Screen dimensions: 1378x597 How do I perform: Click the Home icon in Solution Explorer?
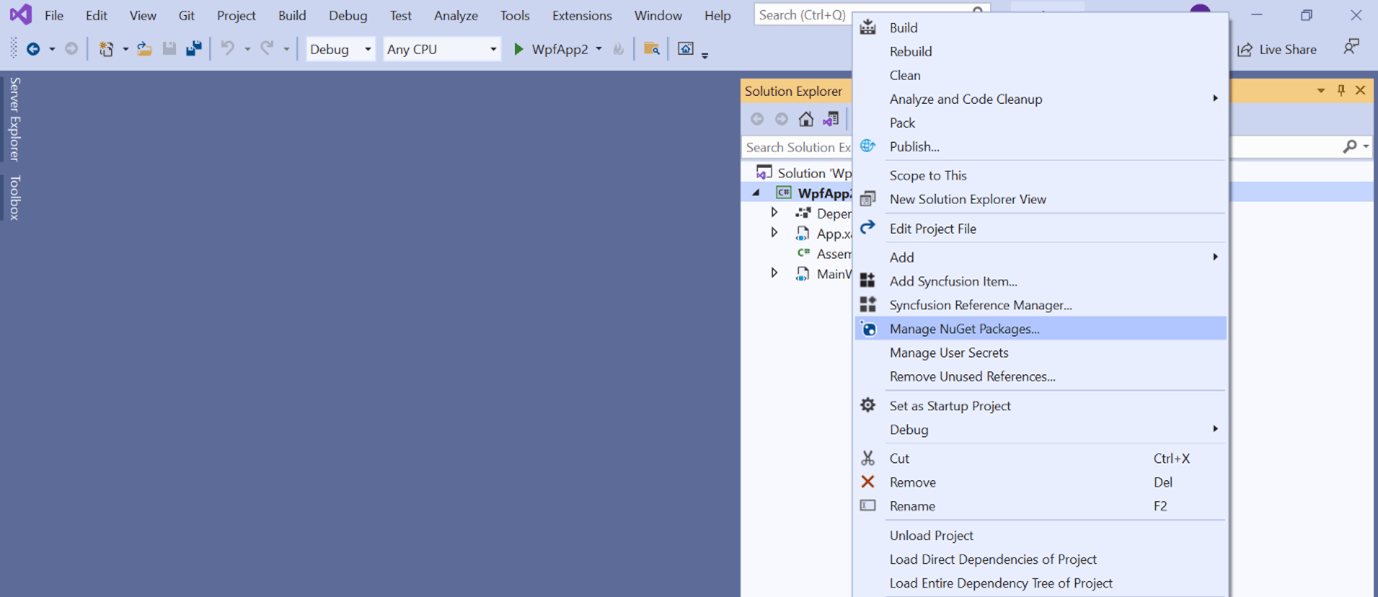(806, 118)
